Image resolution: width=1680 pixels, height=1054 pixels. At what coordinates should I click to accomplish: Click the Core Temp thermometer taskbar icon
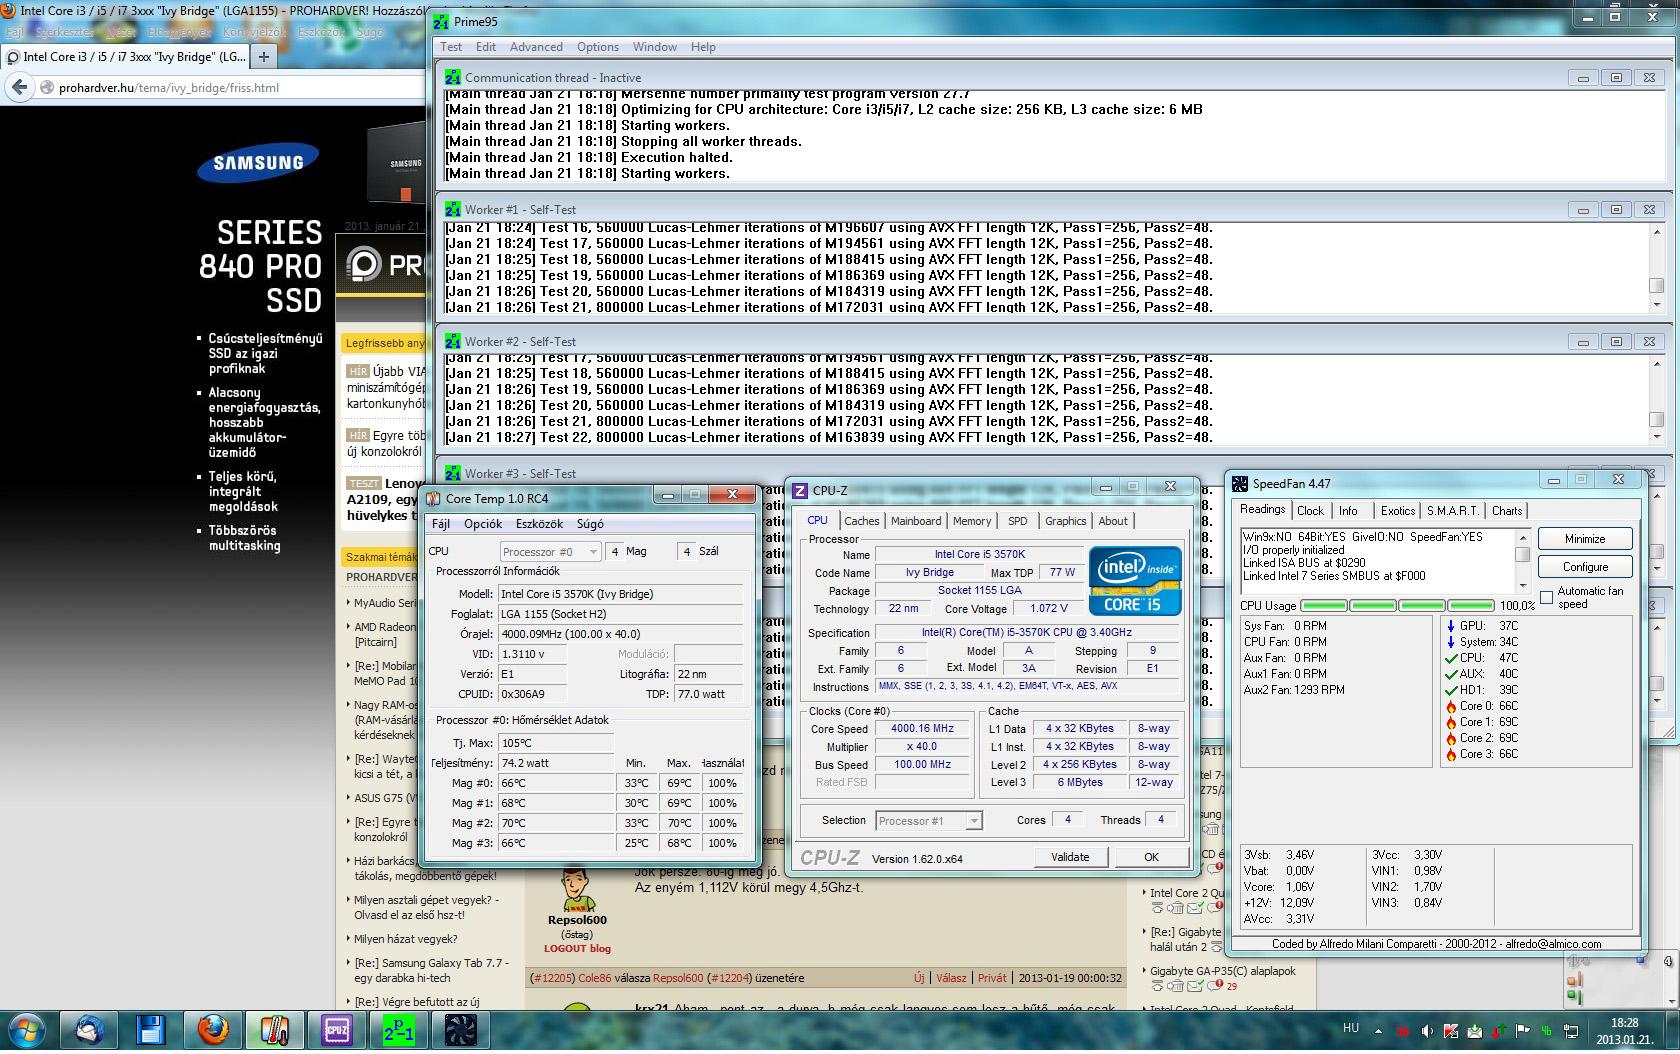(274, 1029)
